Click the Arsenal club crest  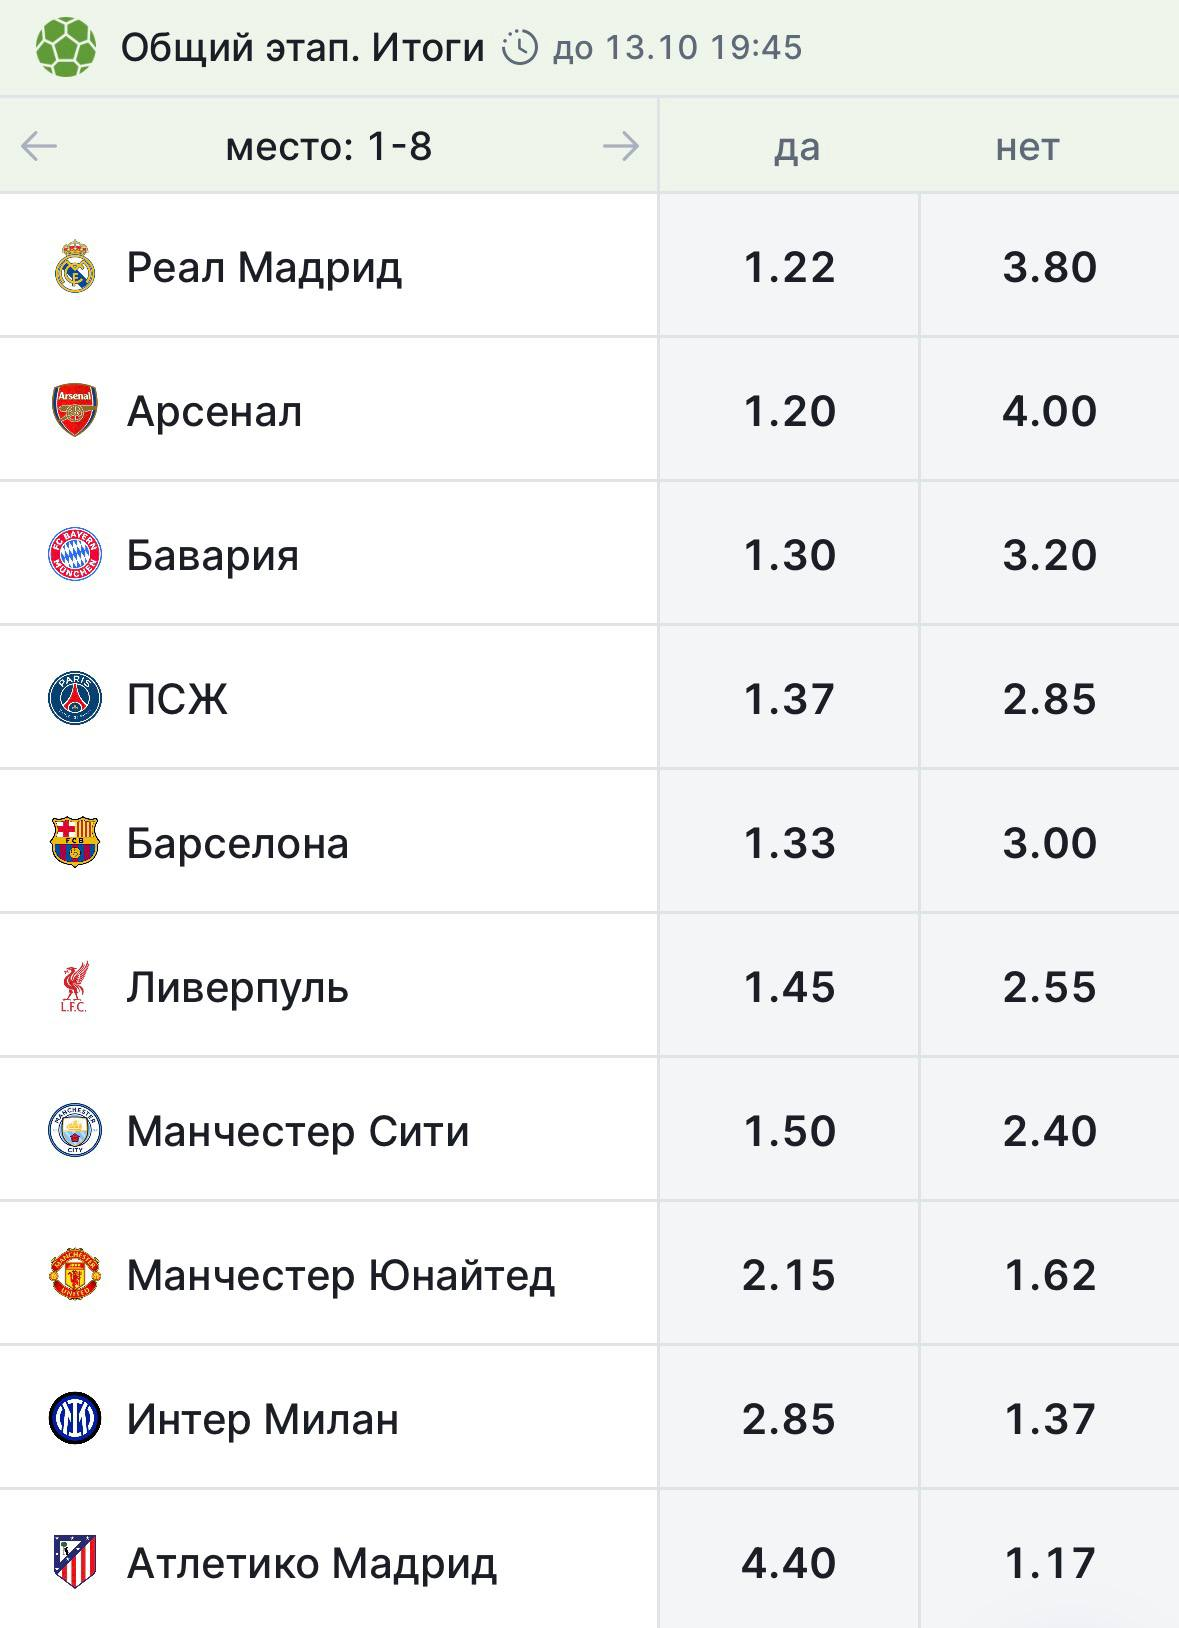(x=75, y=410)
